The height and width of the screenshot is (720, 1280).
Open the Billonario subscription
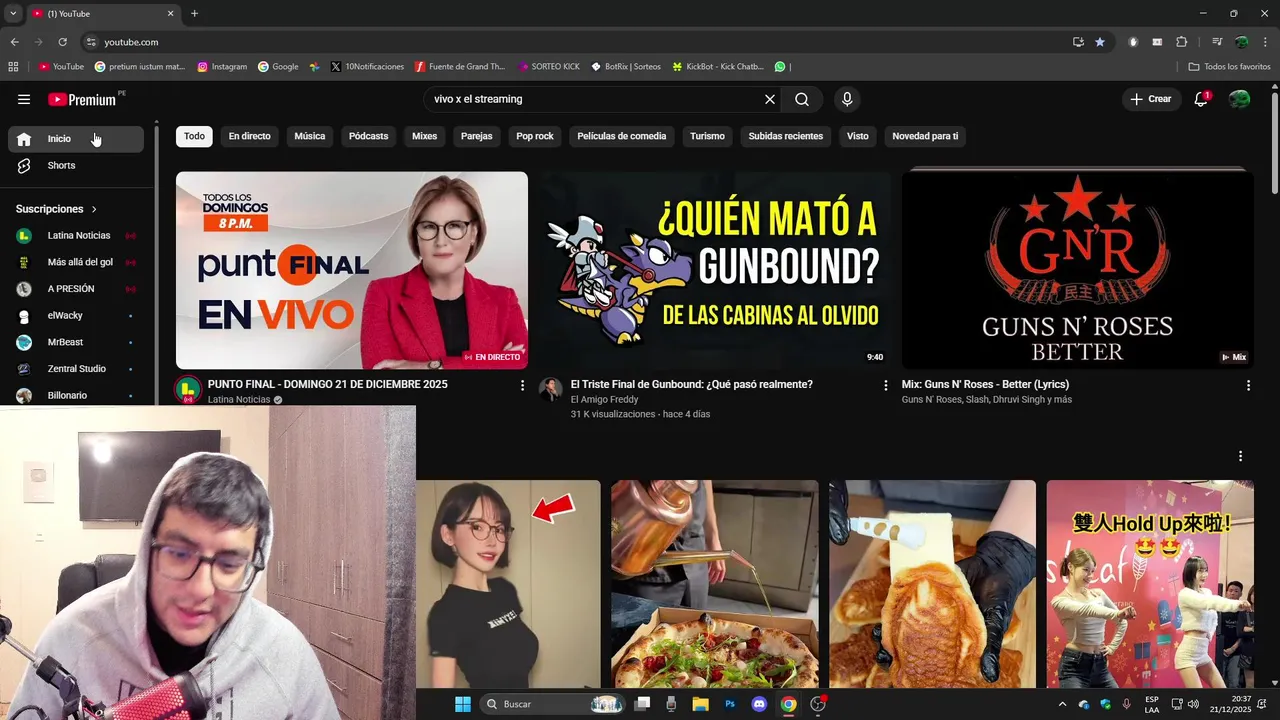pyautogui.click(x=76, y=395)
